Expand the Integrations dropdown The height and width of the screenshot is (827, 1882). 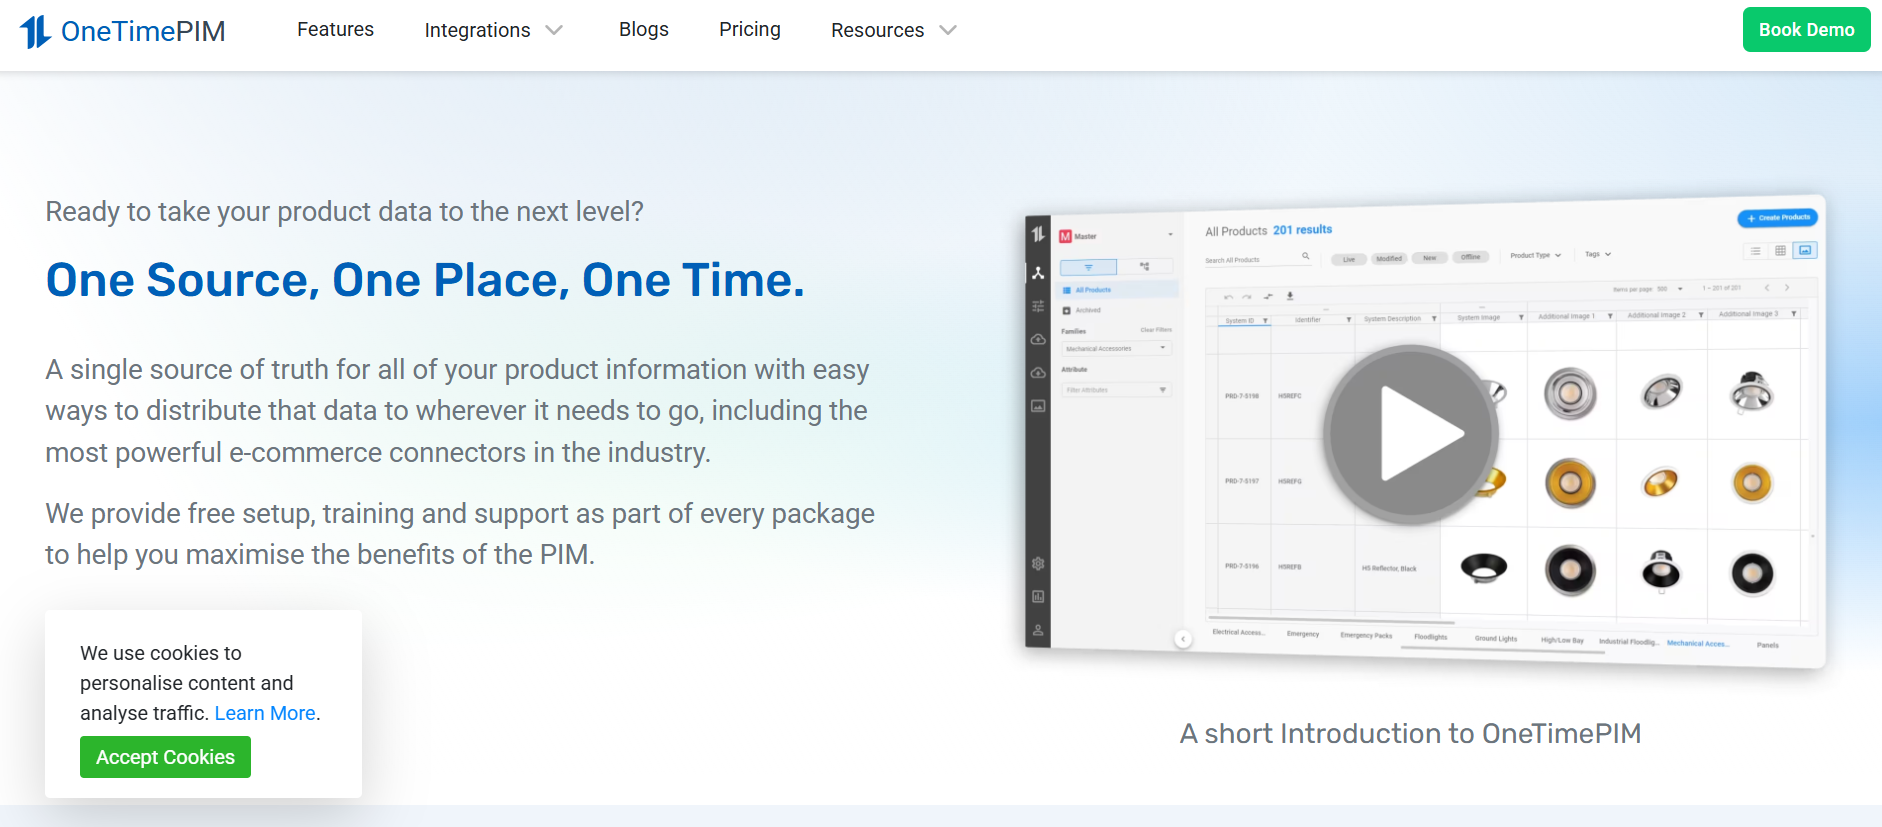coord(494,31)
